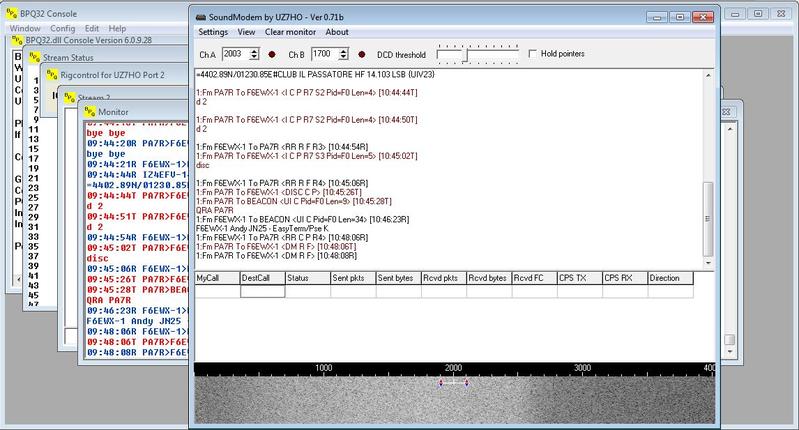Viewport: 799px width, 430px height.
Task: Open the About menu in SoundModem
Action: [337, 32]
